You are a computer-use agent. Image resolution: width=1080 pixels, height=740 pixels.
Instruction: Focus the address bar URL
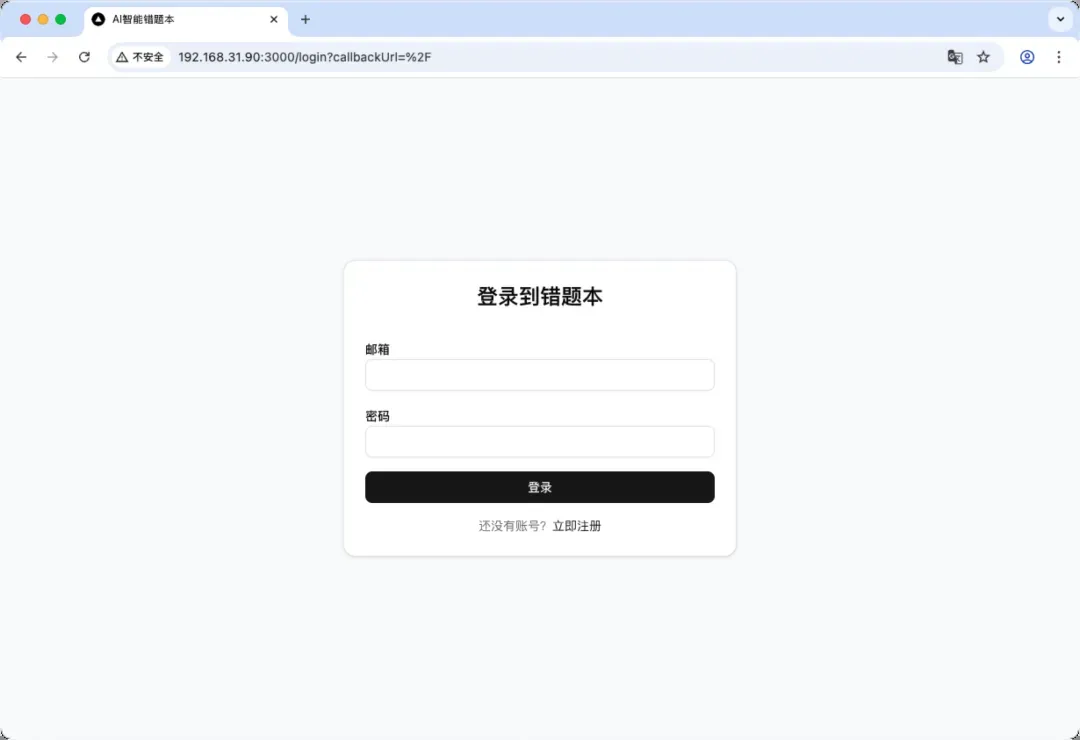pos(304,57)
